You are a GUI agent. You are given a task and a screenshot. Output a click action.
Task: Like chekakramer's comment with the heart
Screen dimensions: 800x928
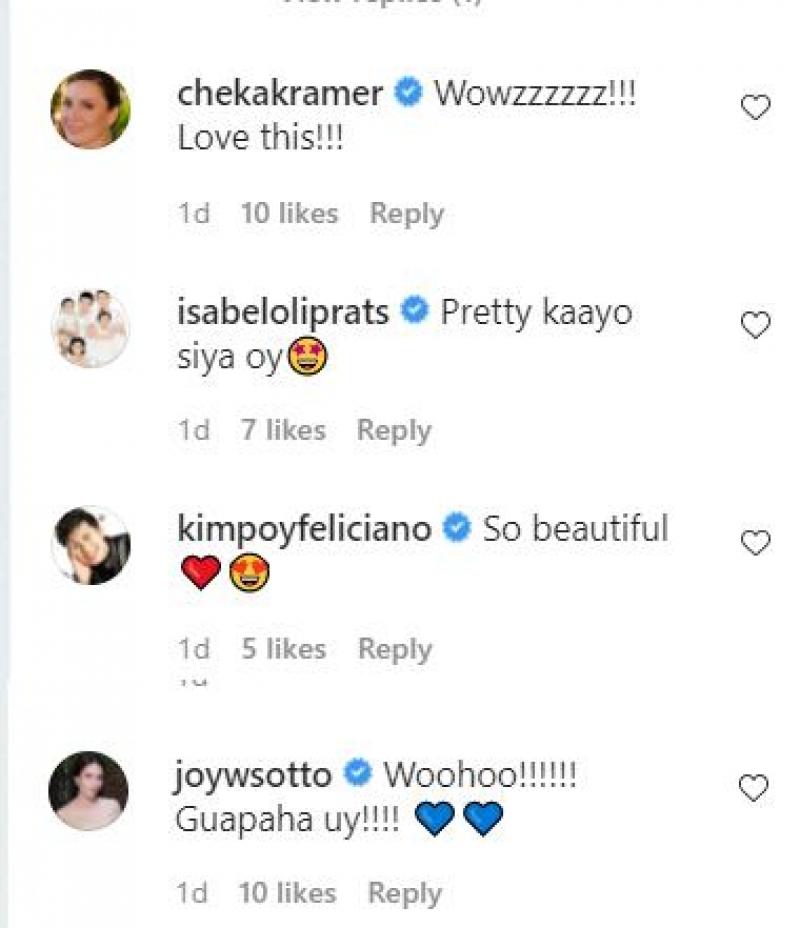click(755, 107)
